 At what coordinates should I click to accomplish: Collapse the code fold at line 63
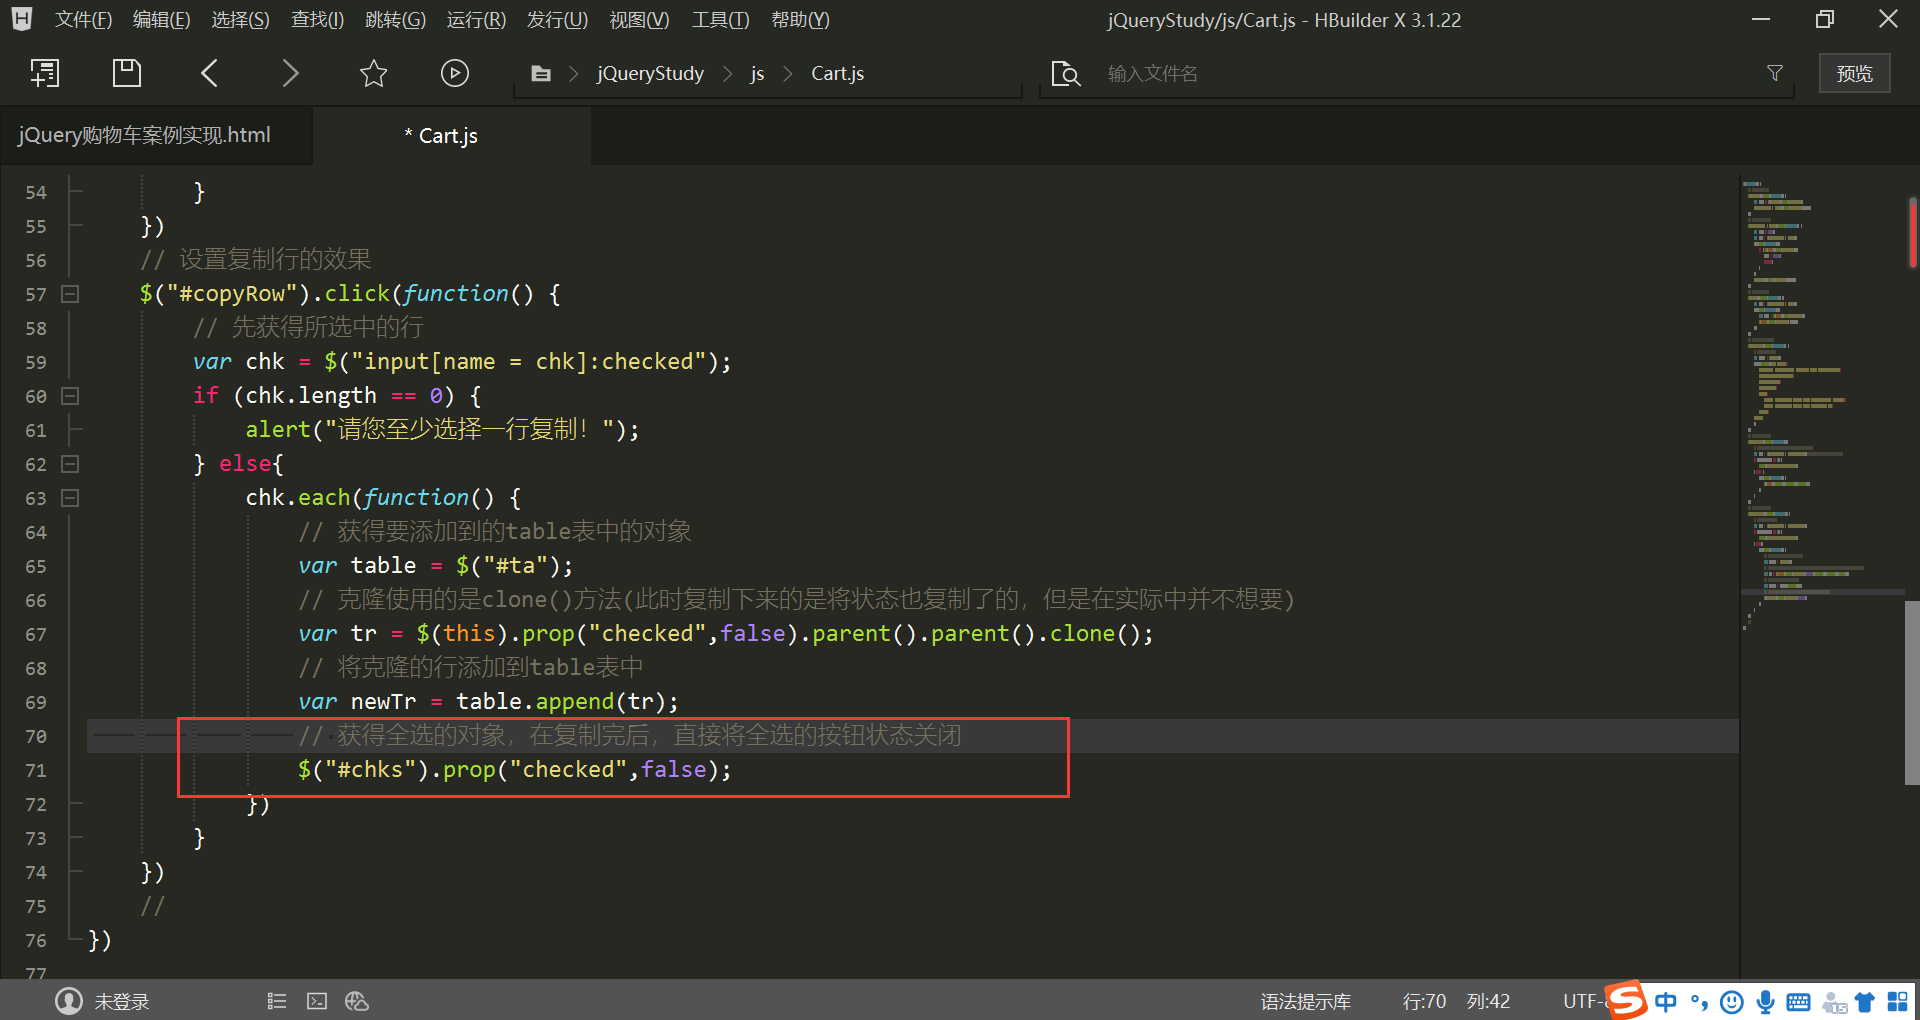click(70, 498)
